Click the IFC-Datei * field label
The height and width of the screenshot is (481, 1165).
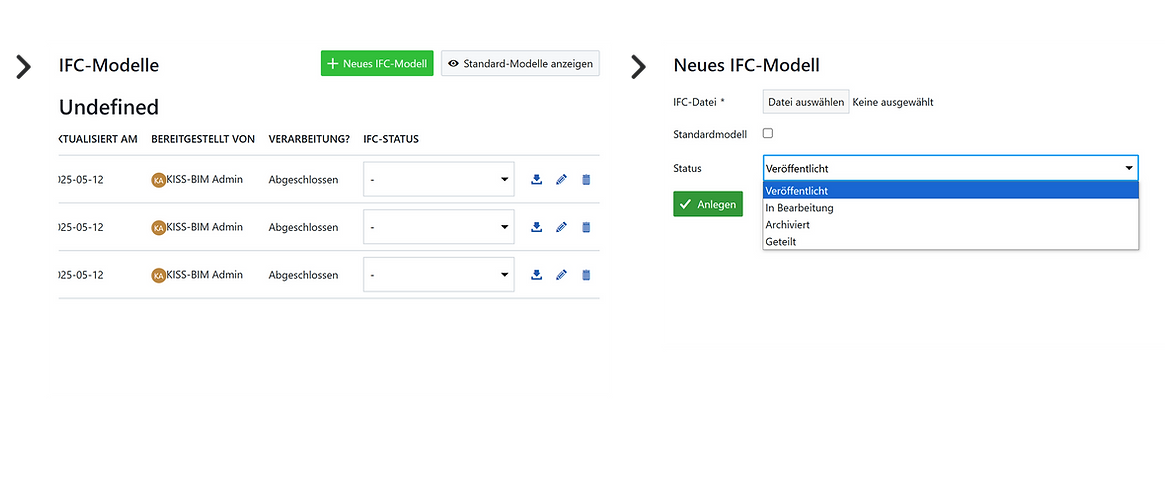coord(698,102)
